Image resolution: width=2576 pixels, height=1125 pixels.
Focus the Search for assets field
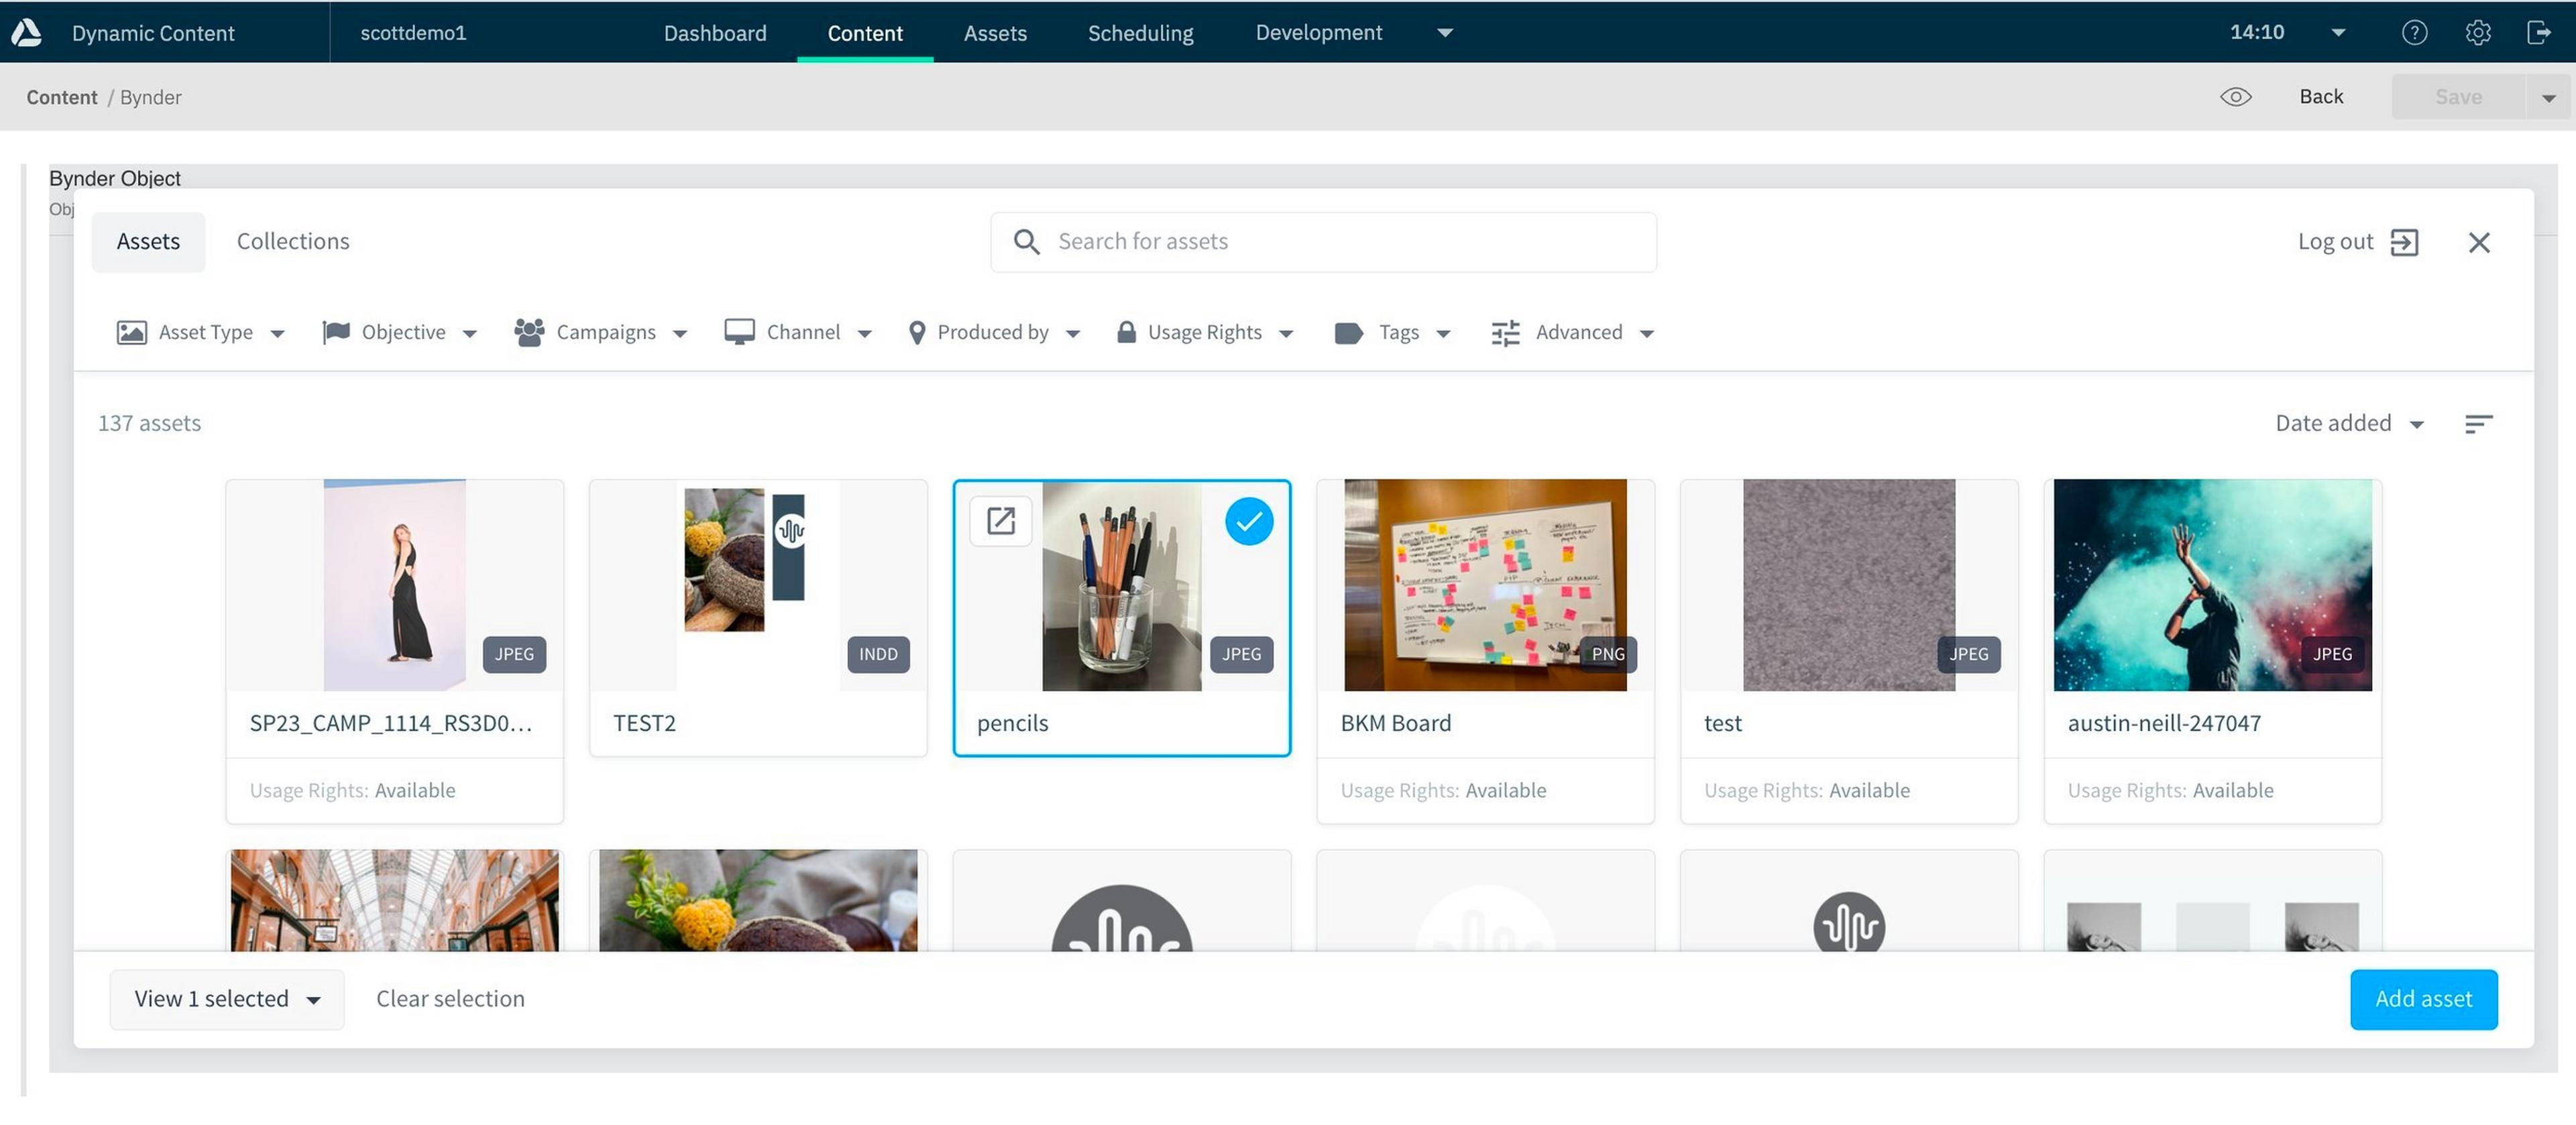click(1340, 242)
